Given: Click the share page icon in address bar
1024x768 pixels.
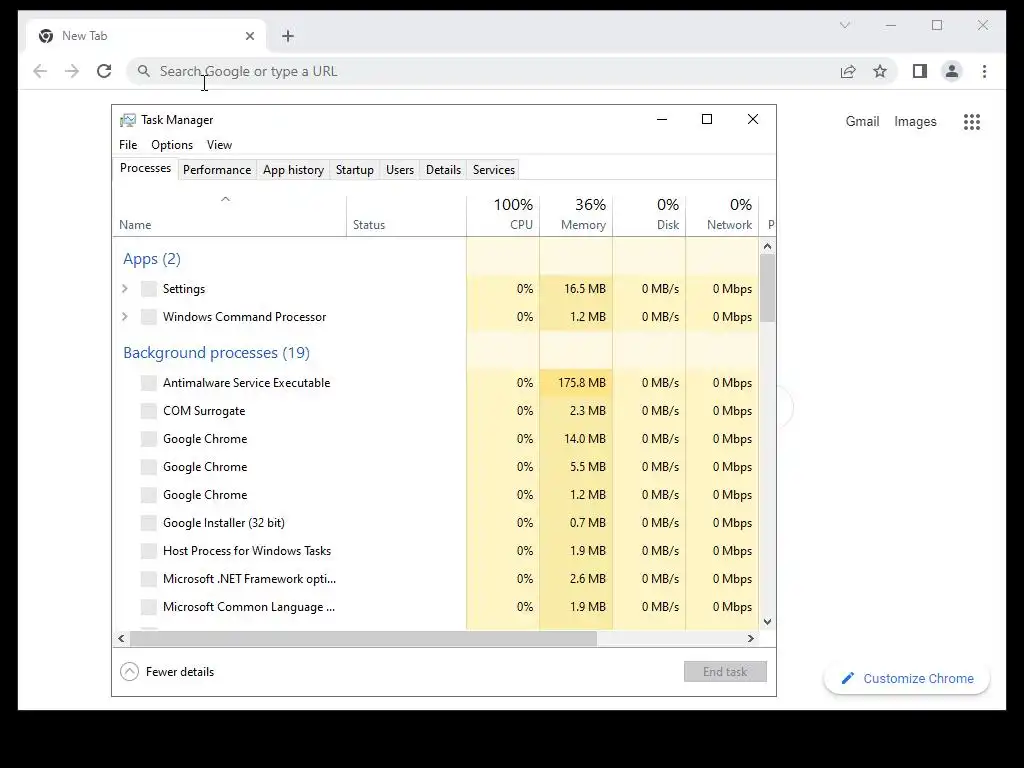Looking at the screenshot, I should pos(848,71).
